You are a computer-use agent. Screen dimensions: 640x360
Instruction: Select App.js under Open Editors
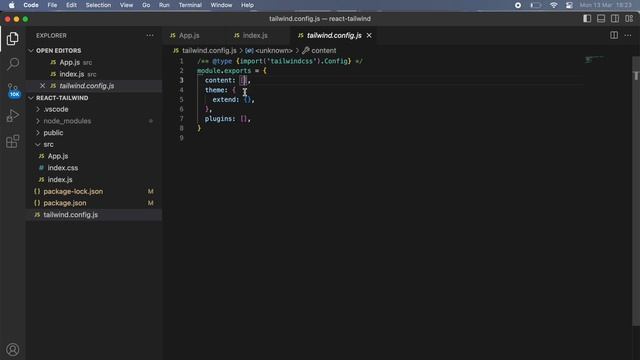(x=94, y=62)
